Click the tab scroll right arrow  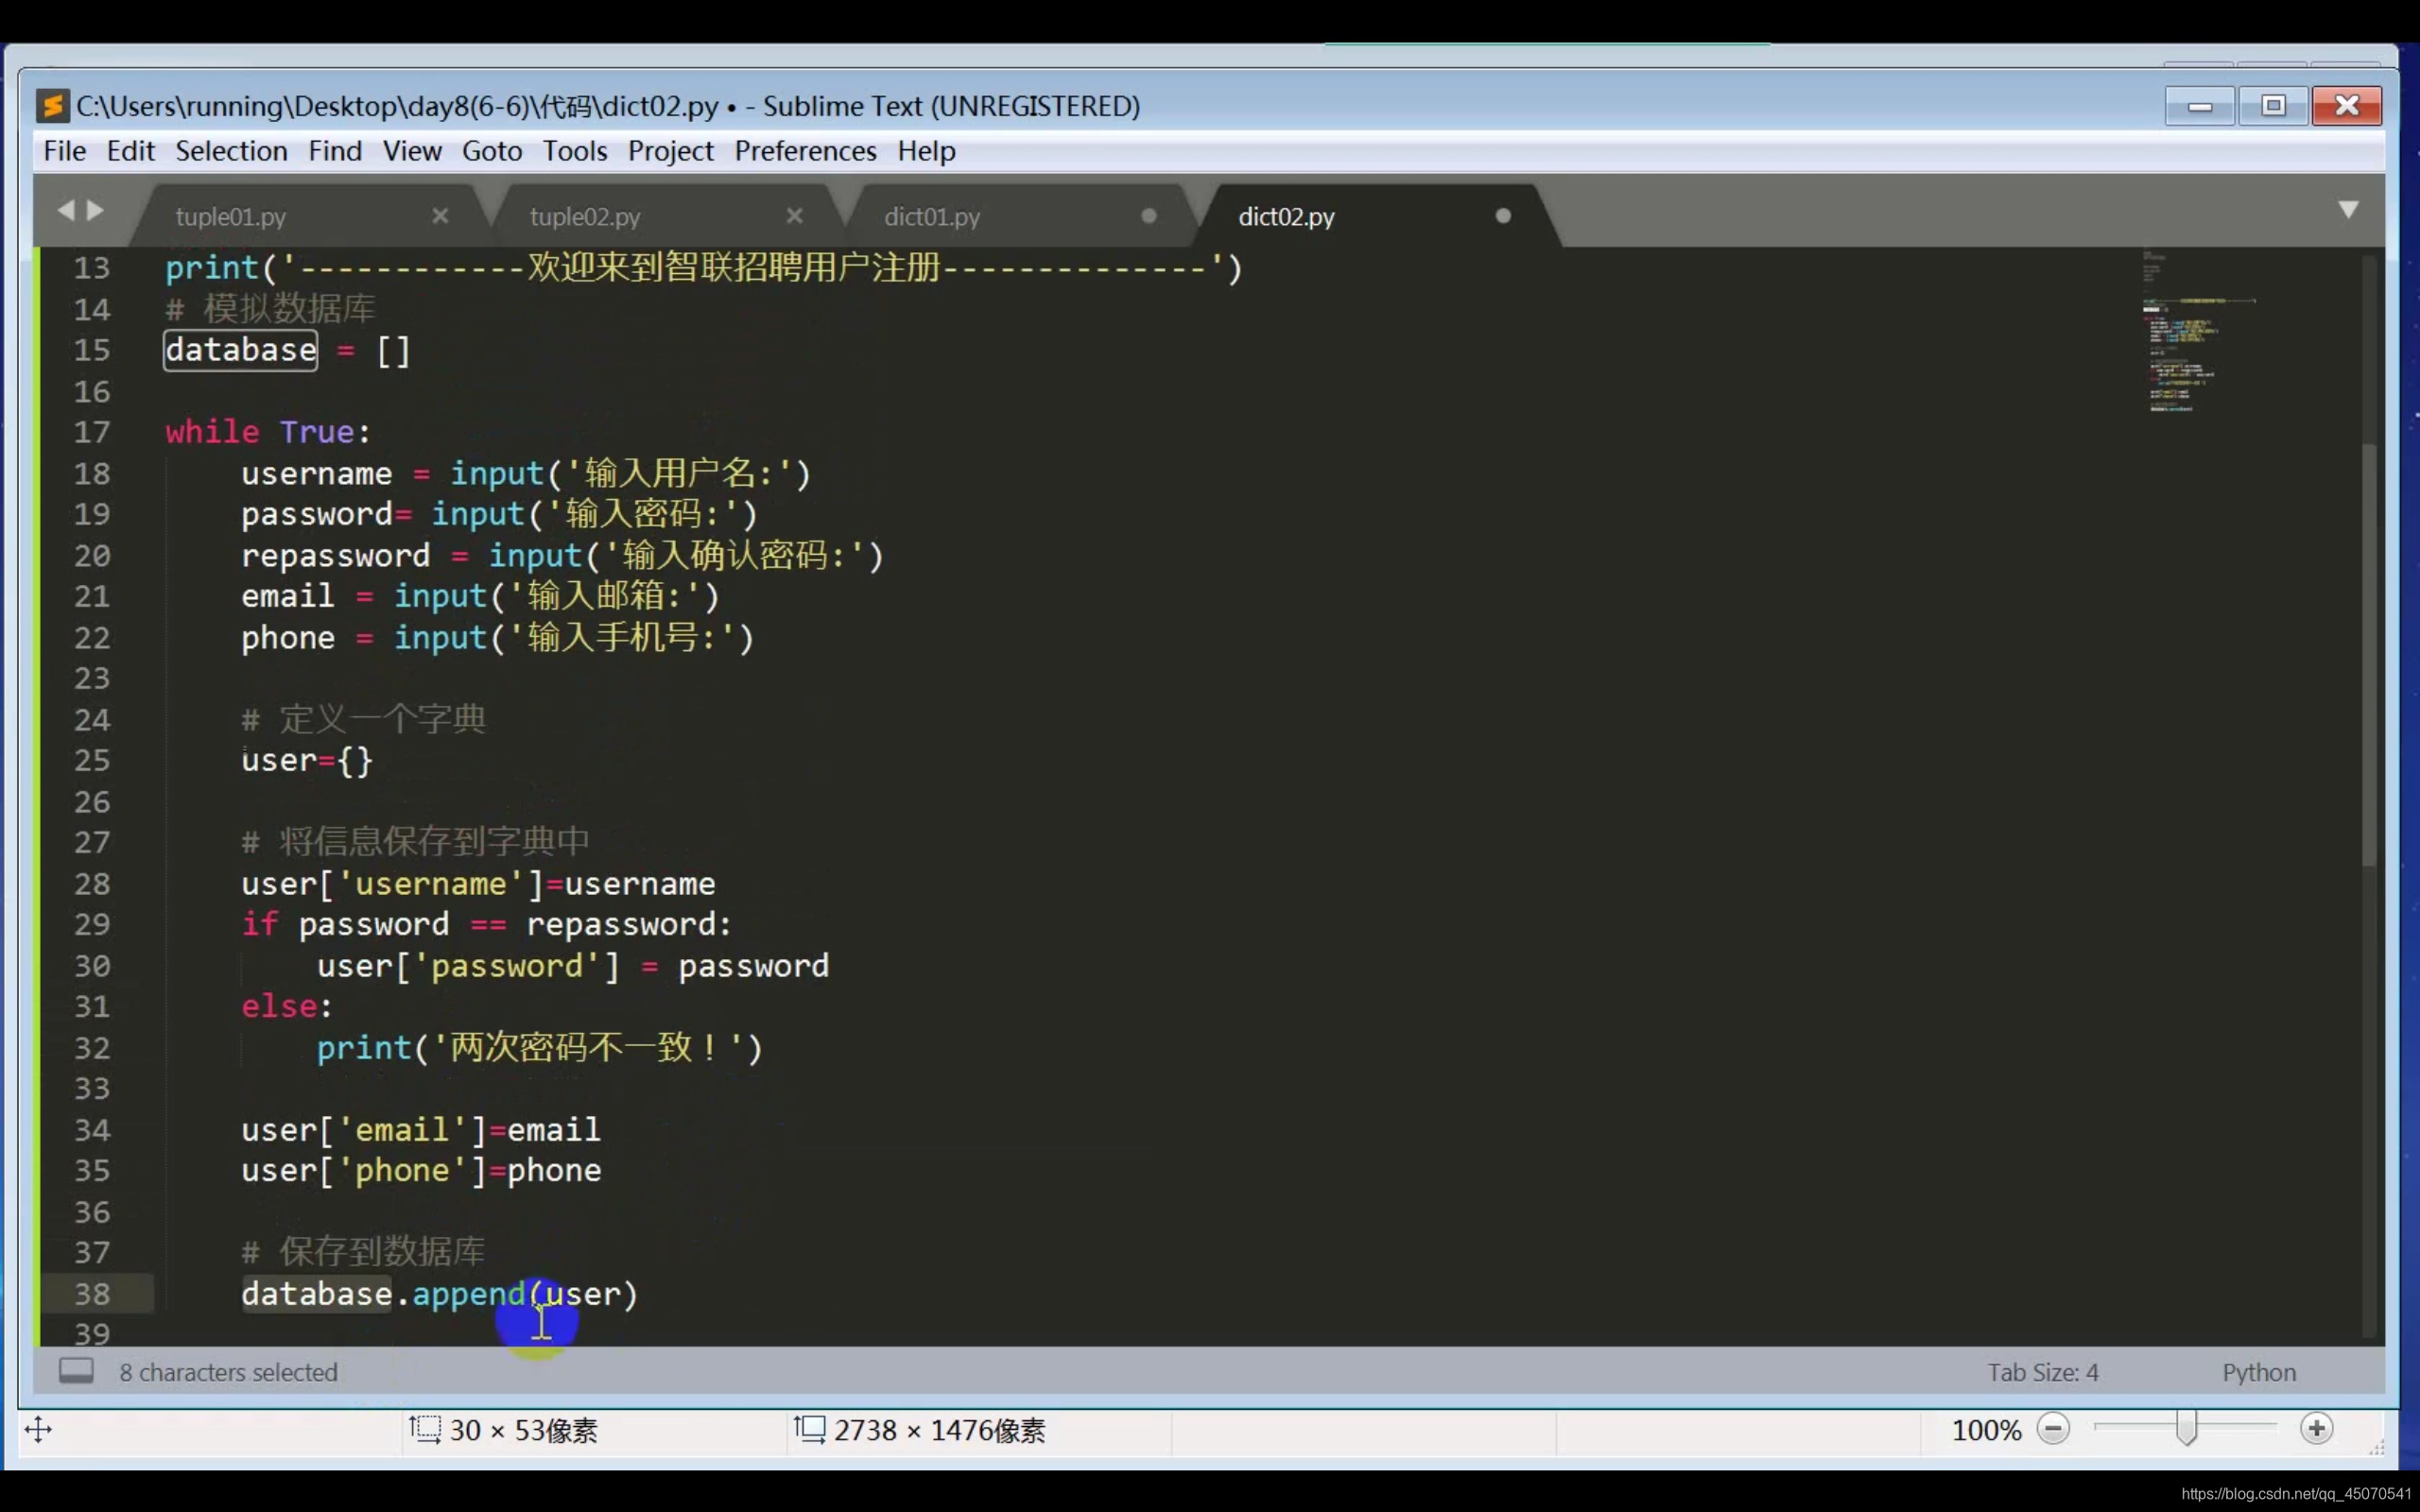click(x=96, y=210)
